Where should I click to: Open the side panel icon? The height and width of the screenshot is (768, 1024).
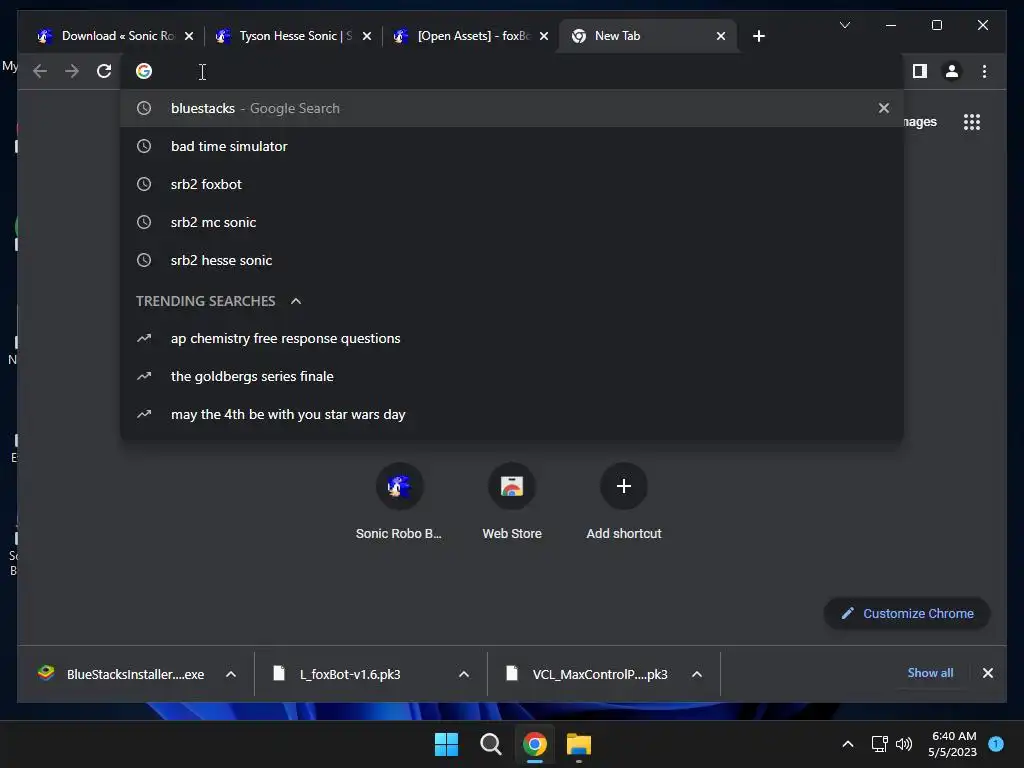(x=920, y=71)
